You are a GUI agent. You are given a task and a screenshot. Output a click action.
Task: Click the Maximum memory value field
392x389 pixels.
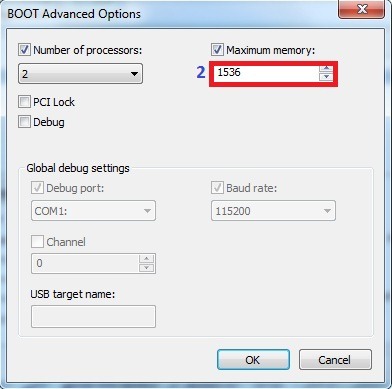266,73
